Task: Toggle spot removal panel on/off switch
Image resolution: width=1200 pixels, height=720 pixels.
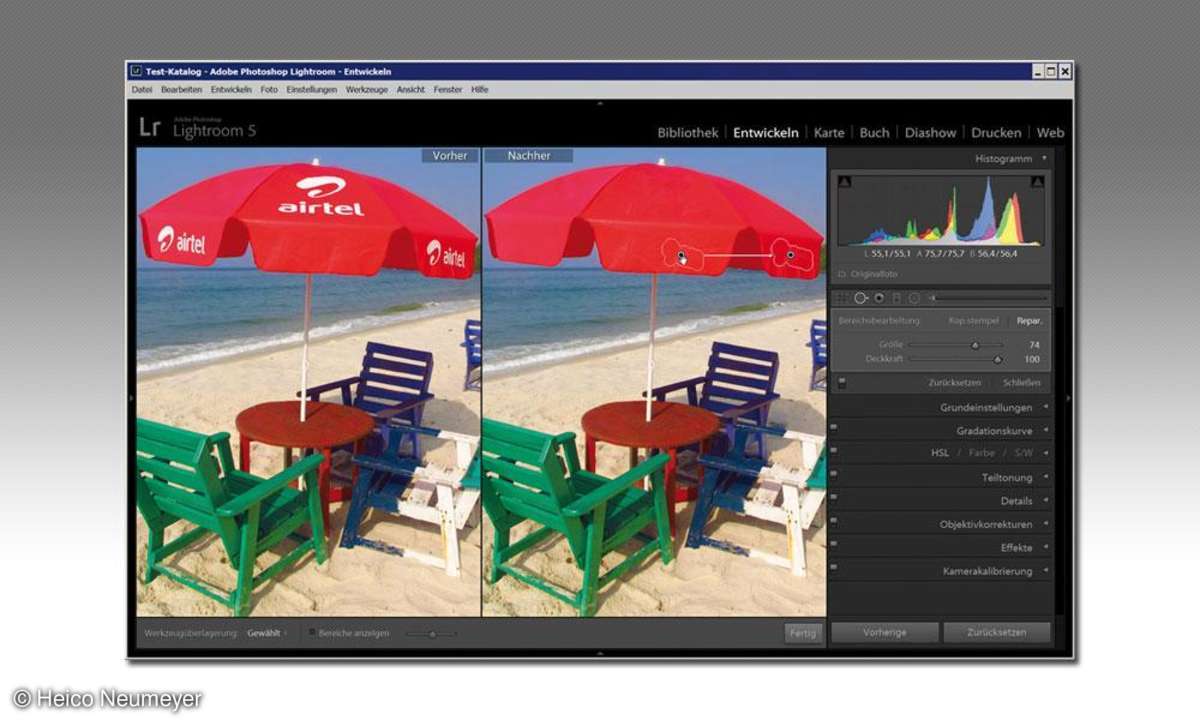Action: [x=842, y=382]
